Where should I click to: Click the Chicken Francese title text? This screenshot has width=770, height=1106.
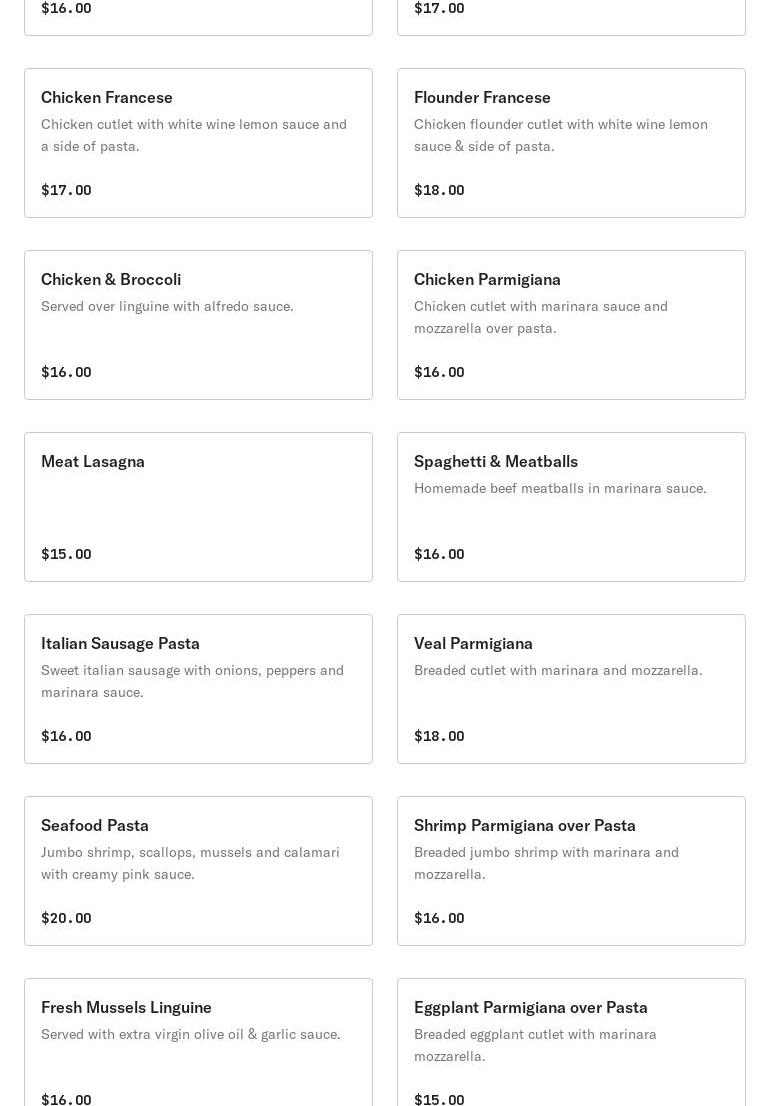coord(107,97)
